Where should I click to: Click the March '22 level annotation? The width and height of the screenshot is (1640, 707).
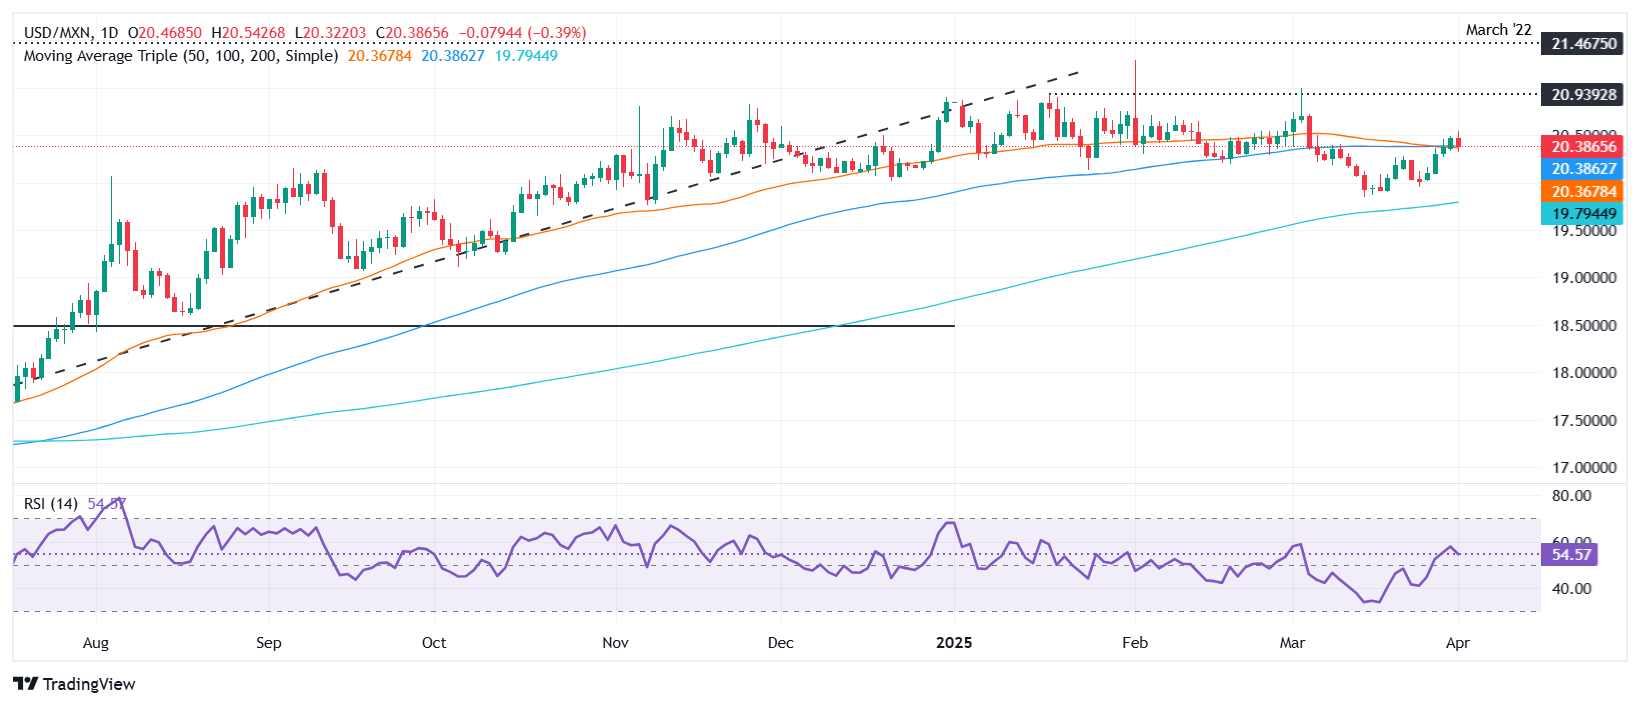pyautogui.click(x=1498, y=30)
